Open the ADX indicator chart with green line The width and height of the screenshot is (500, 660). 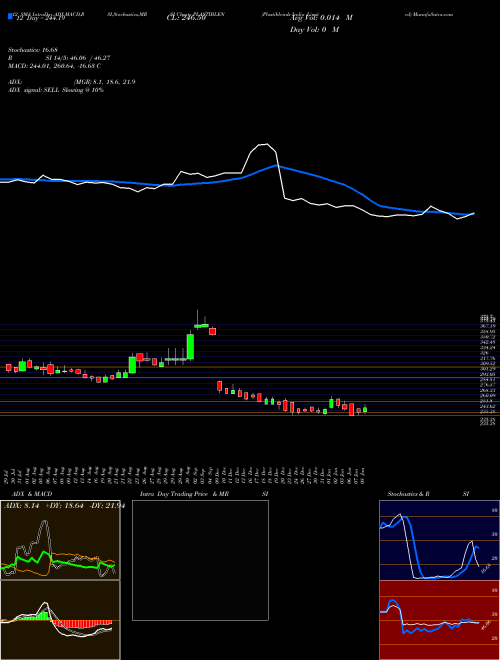[60, 540]
